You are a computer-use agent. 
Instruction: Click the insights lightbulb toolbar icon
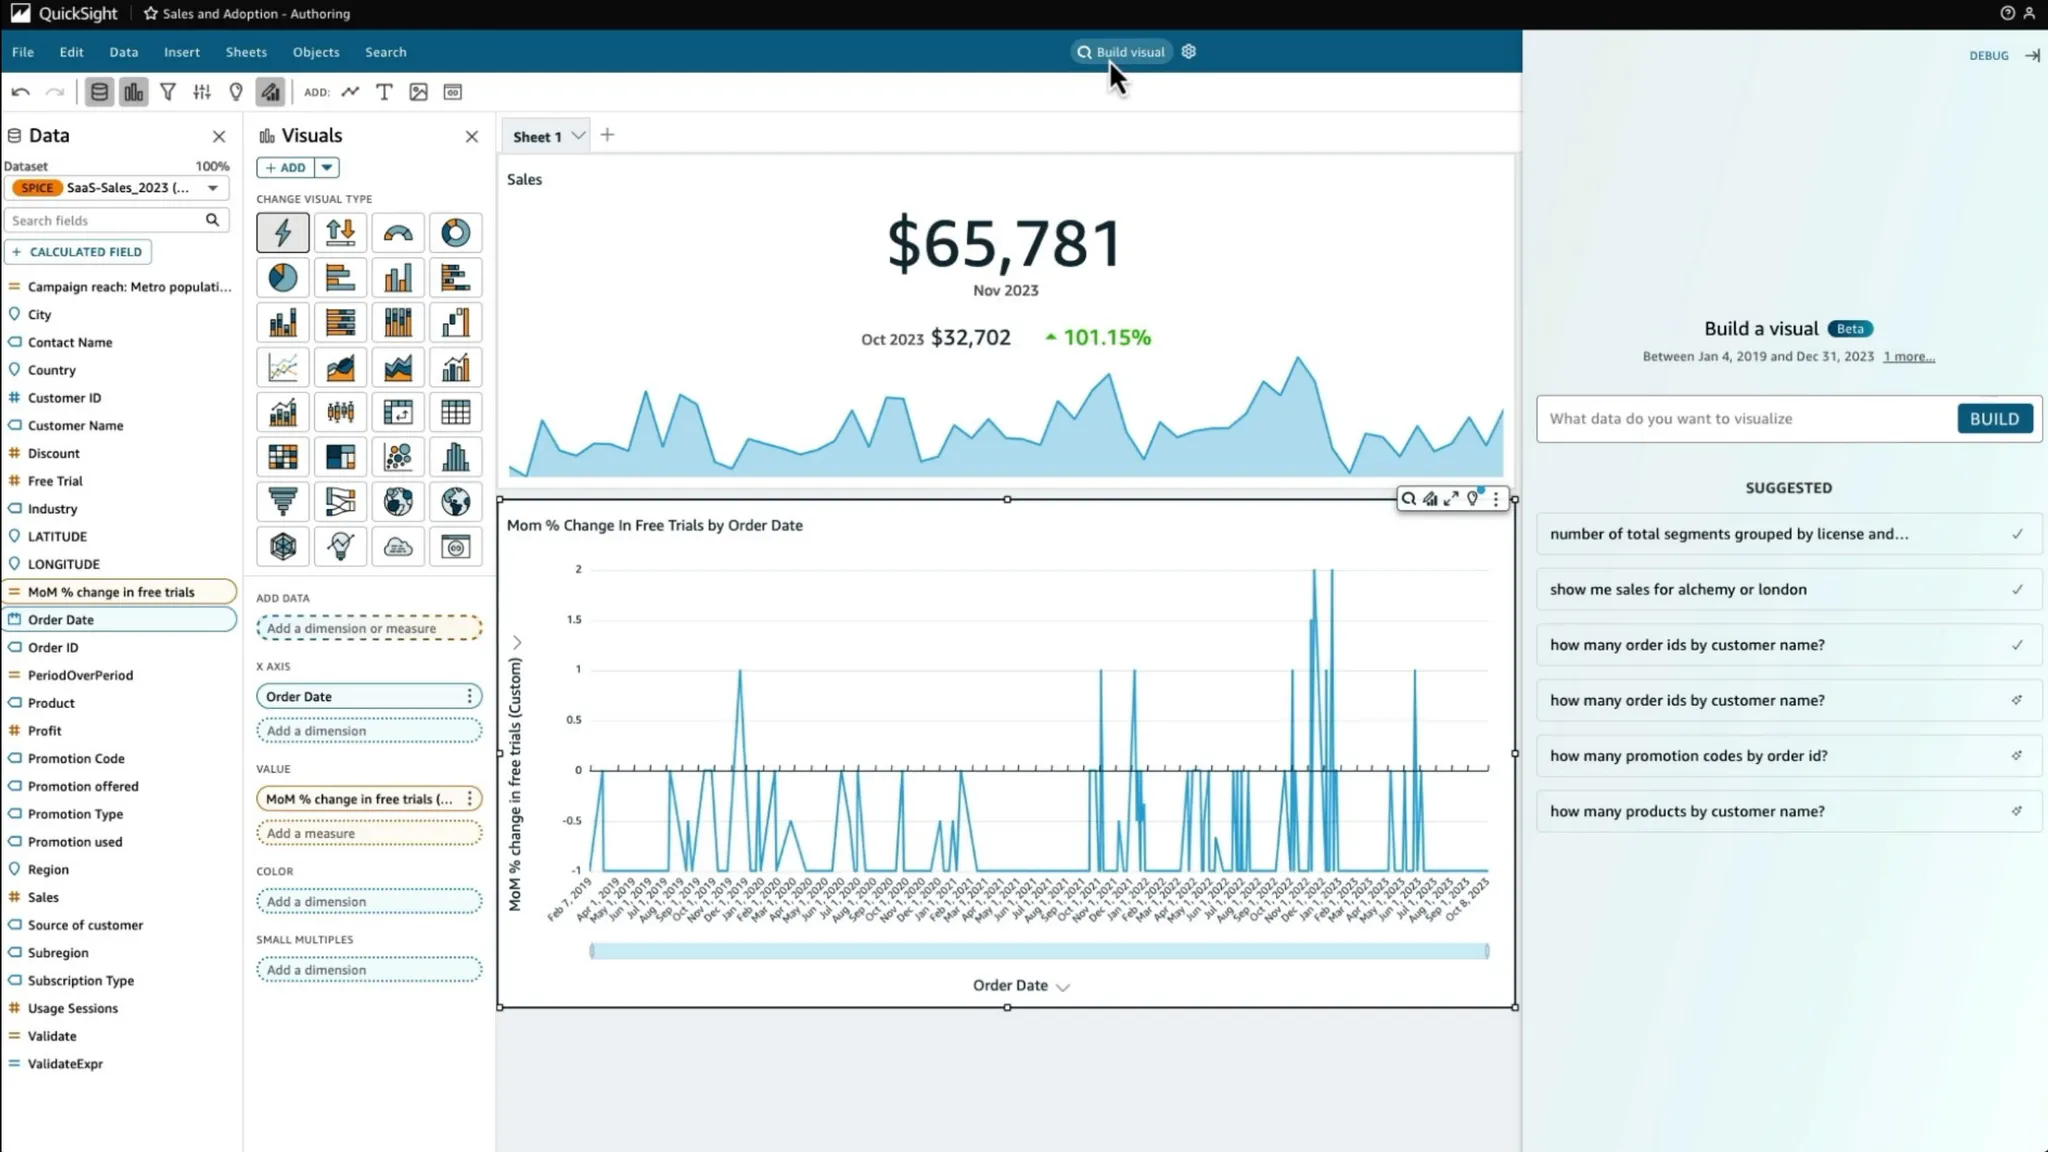(x=236, y=92)
